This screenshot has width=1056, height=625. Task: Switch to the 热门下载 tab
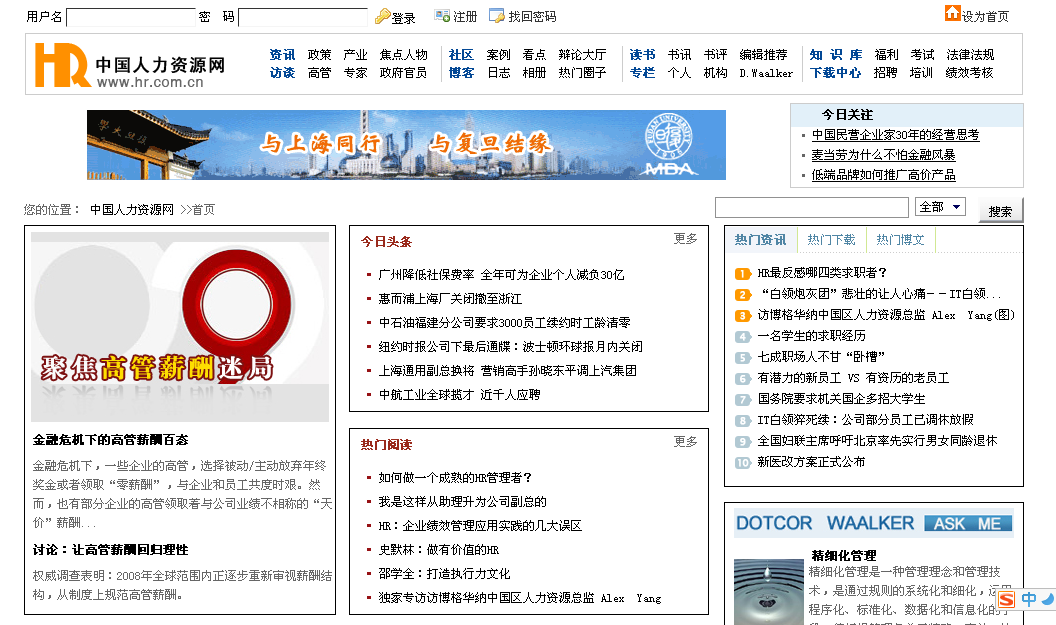click(x=831, y=240)
